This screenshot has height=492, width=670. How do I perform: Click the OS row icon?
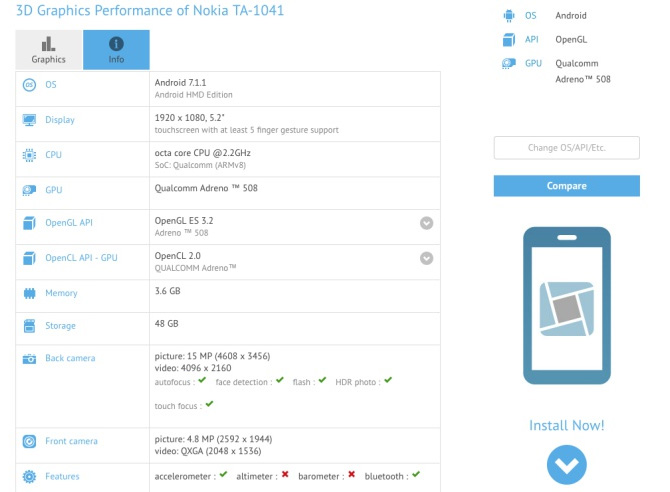point(29,86)
